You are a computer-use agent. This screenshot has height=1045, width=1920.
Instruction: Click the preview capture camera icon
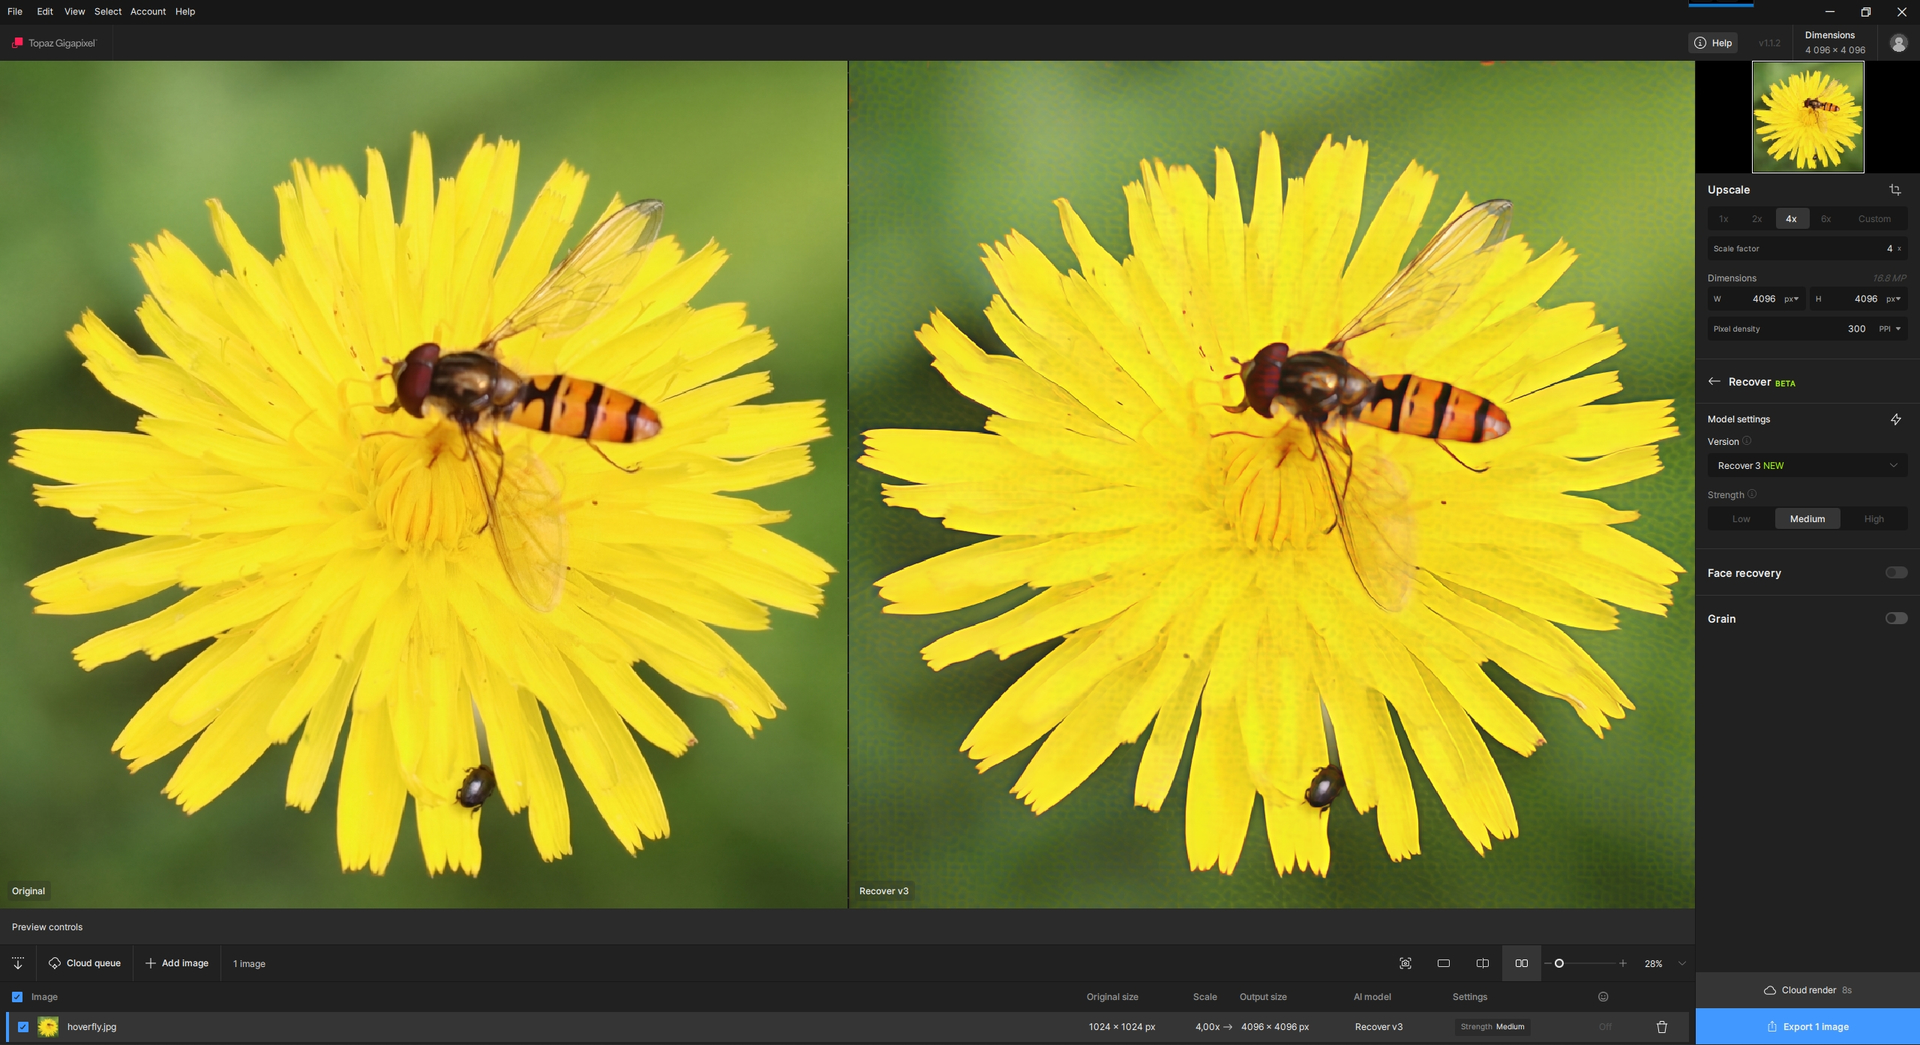(x=1405, y=963)
